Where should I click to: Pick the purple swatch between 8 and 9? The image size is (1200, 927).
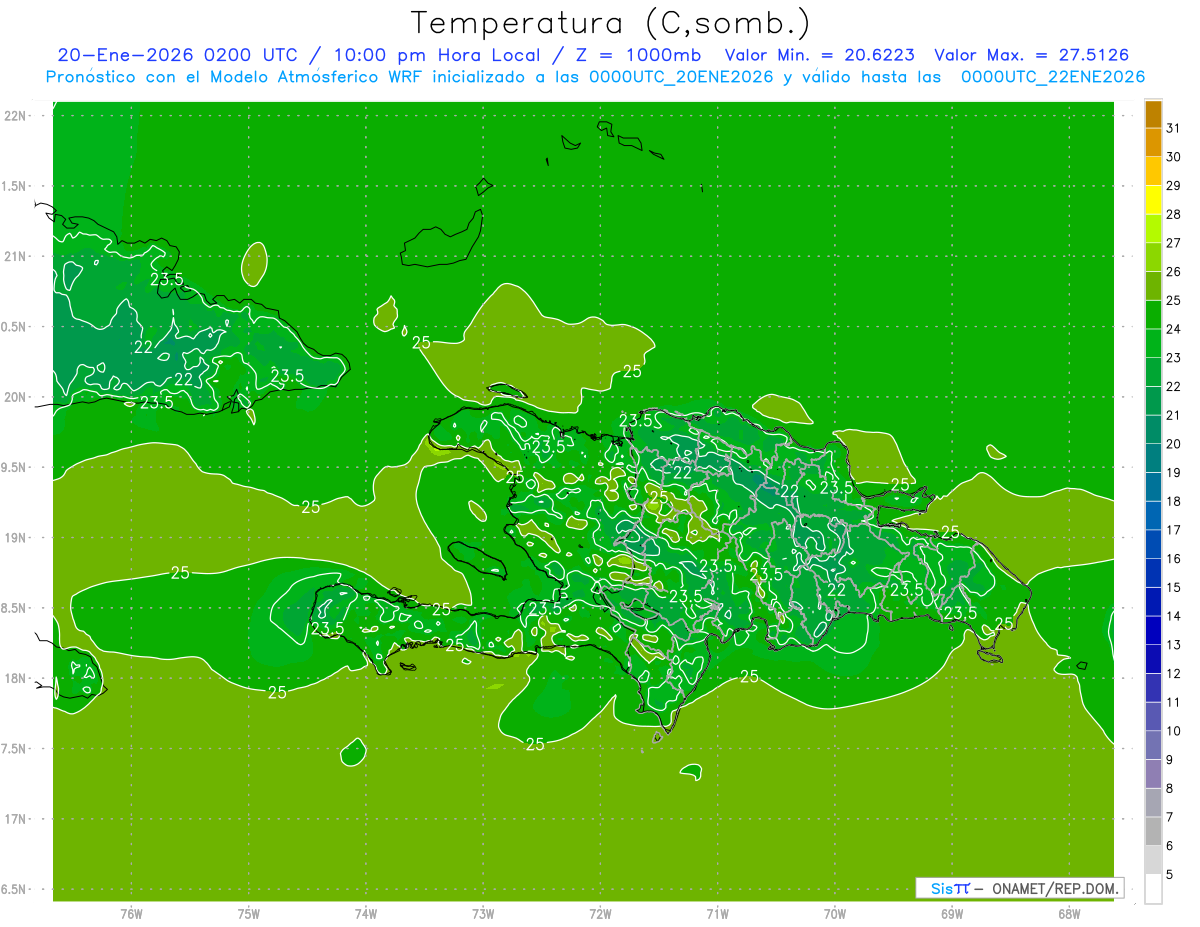coord(1153,774)
